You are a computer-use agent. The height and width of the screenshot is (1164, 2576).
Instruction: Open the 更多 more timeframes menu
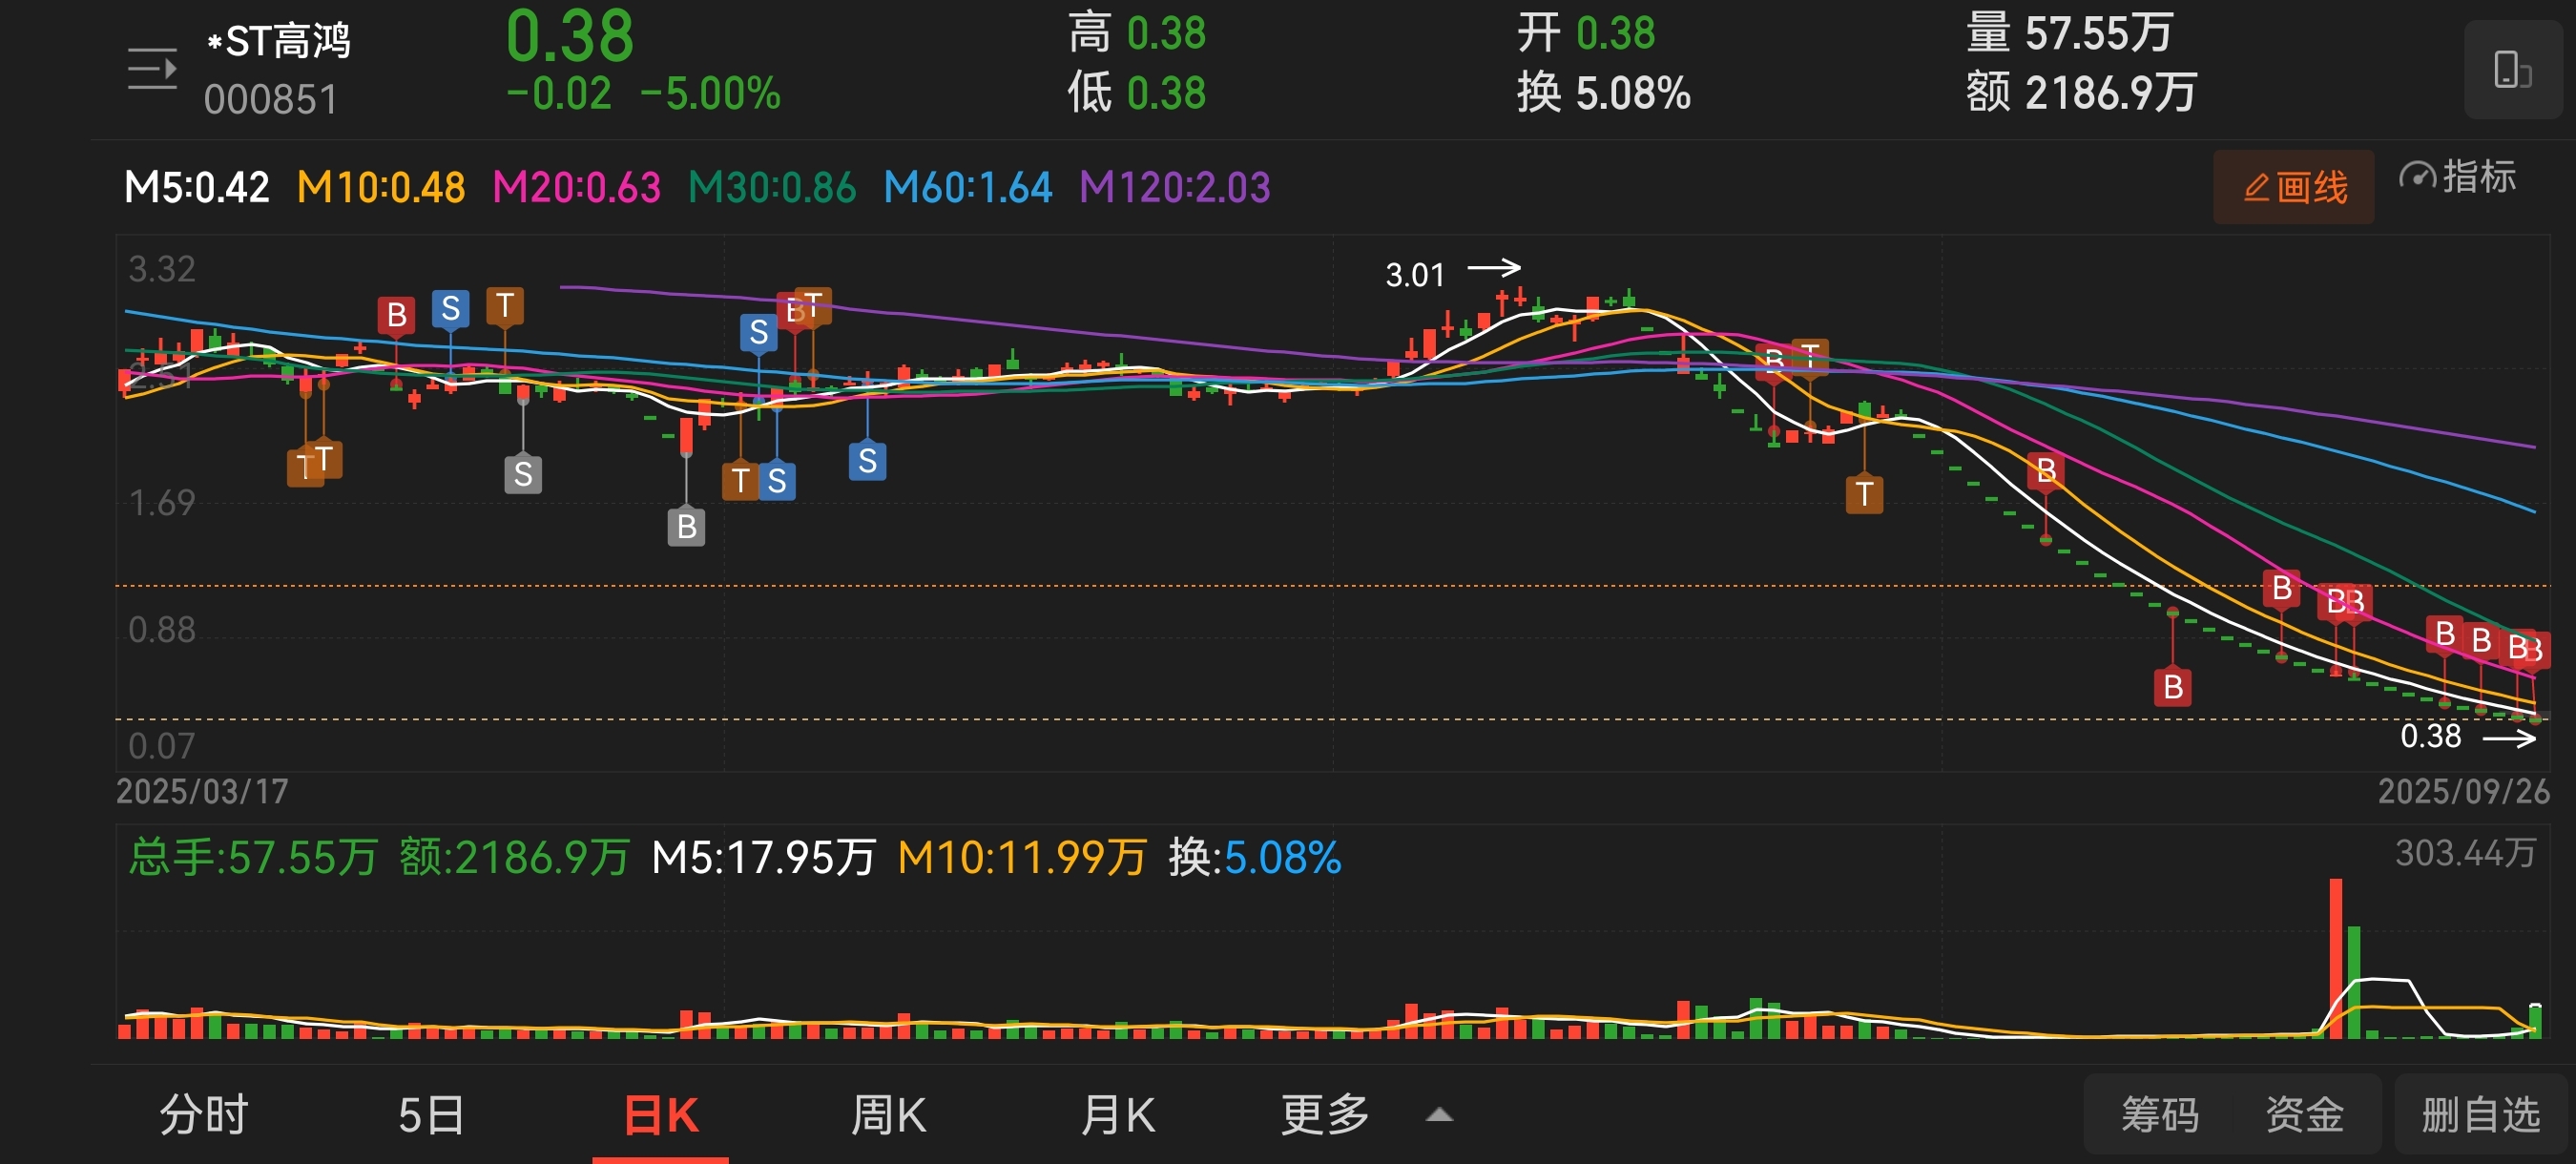point(1325,1115)
